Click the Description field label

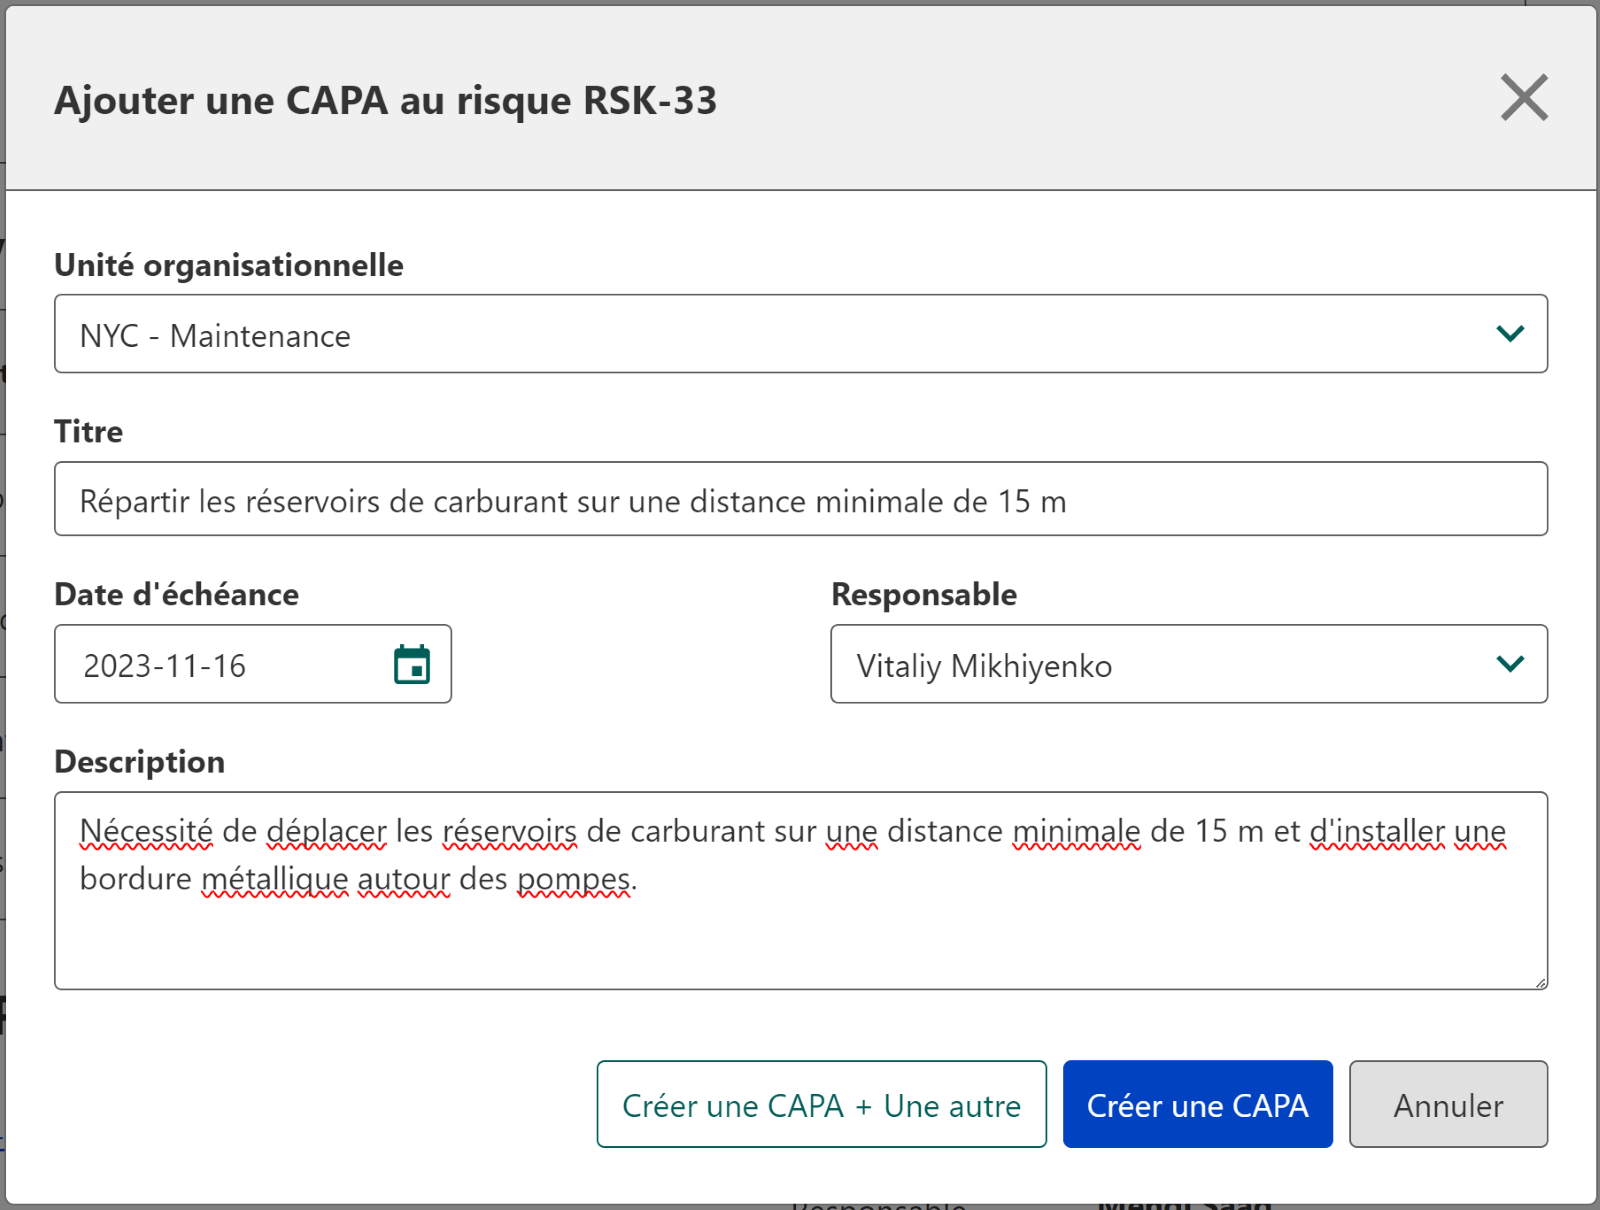pos(140,761)
